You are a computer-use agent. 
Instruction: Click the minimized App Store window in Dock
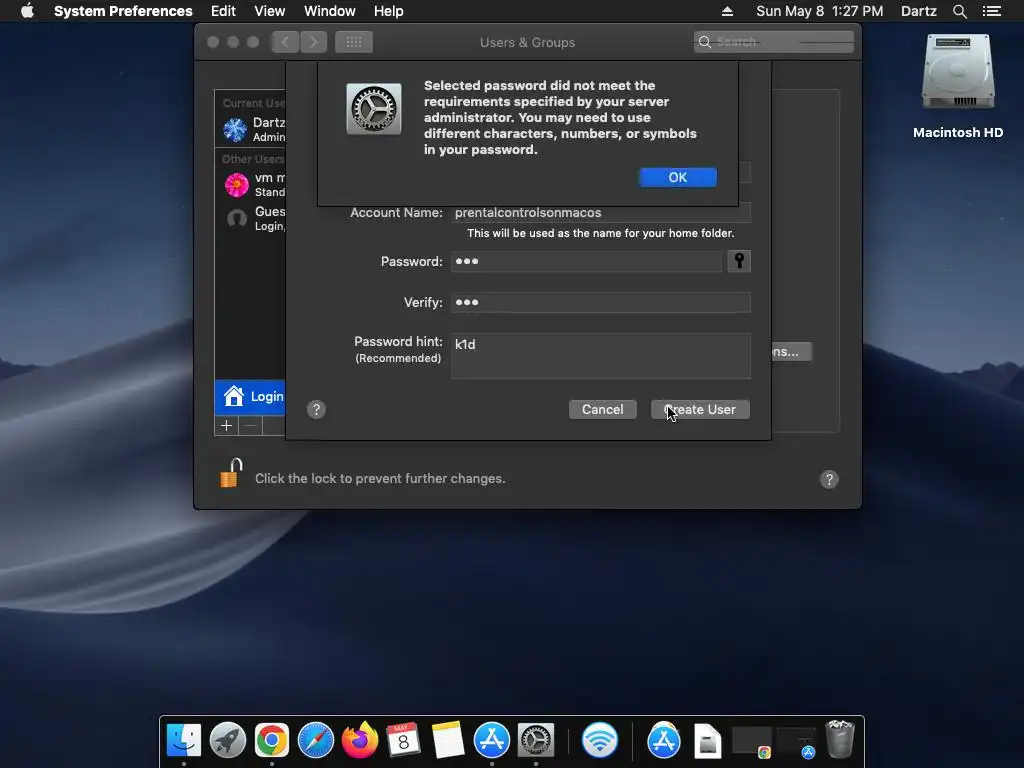796,743
